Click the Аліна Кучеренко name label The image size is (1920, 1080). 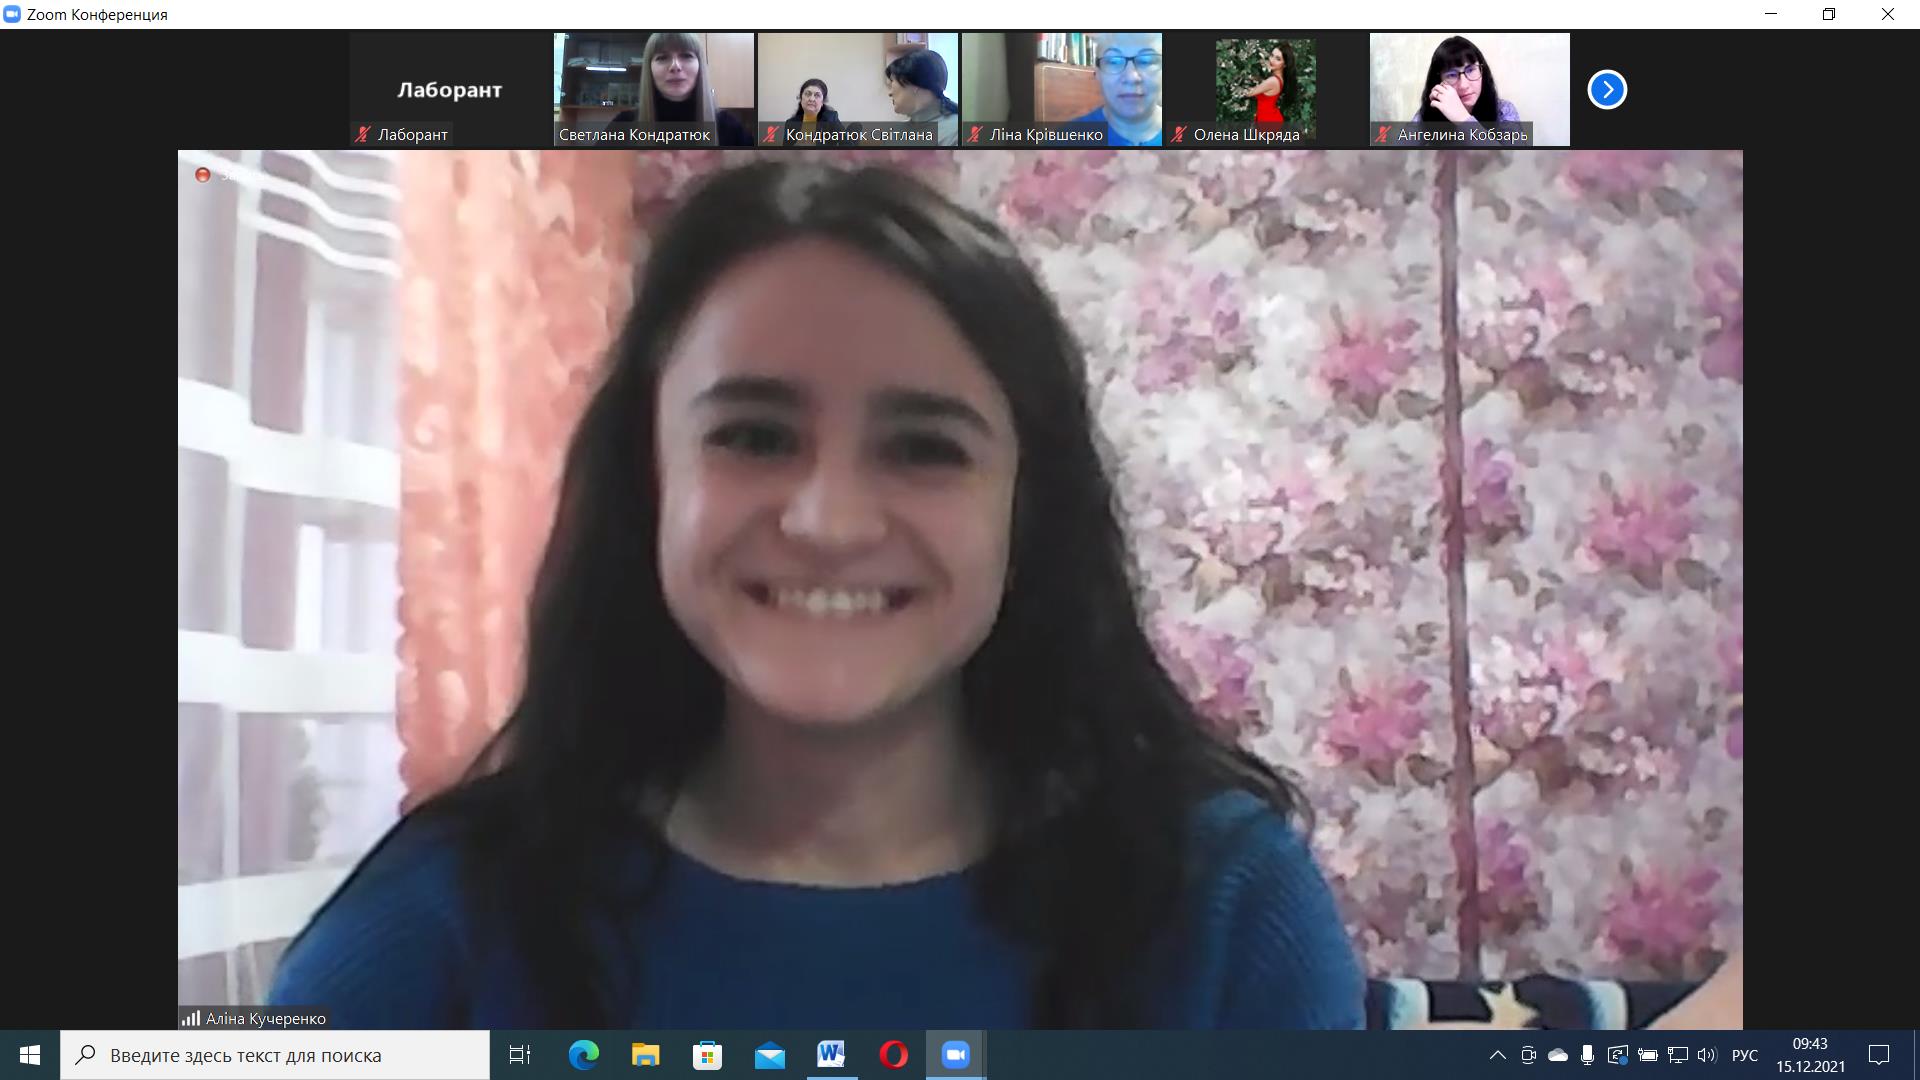tap(266, 1018)
